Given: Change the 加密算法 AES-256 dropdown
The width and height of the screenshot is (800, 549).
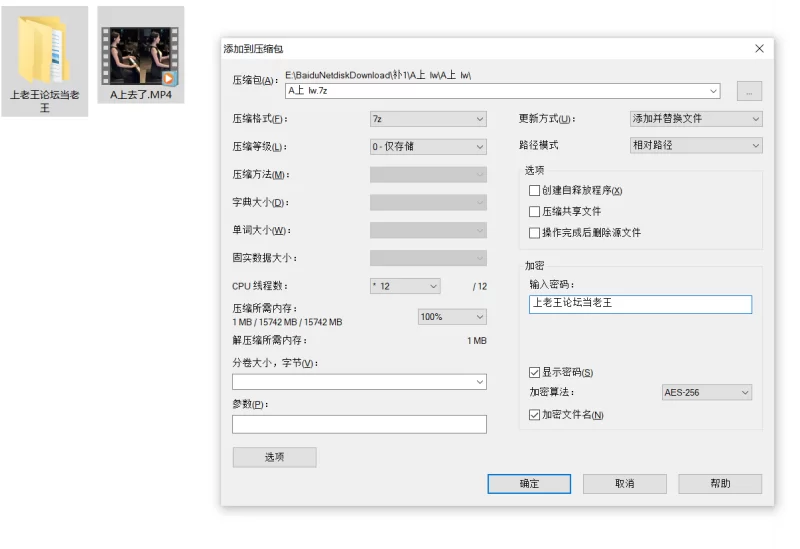Looking at the screenshot, I should click(x=706, y=393).
